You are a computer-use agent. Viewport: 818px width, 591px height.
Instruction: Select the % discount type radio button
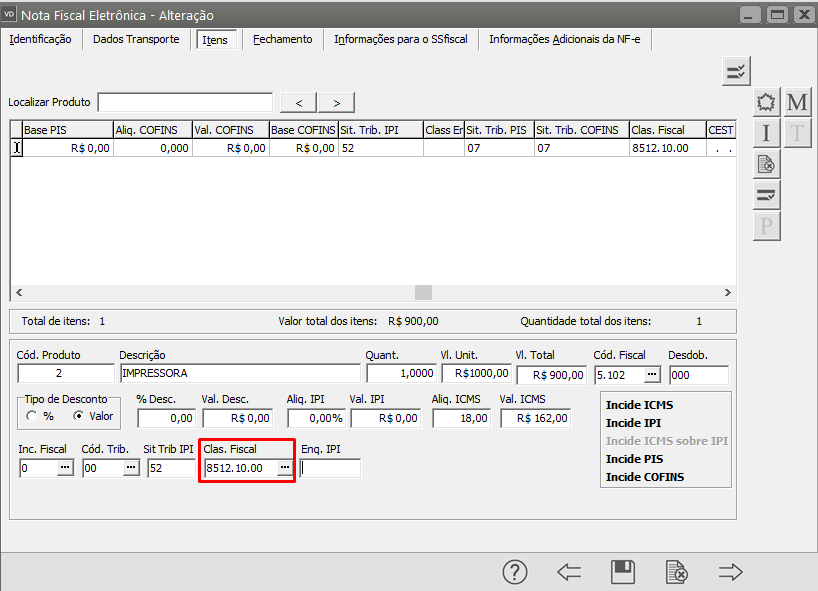(x=32, y=416)
